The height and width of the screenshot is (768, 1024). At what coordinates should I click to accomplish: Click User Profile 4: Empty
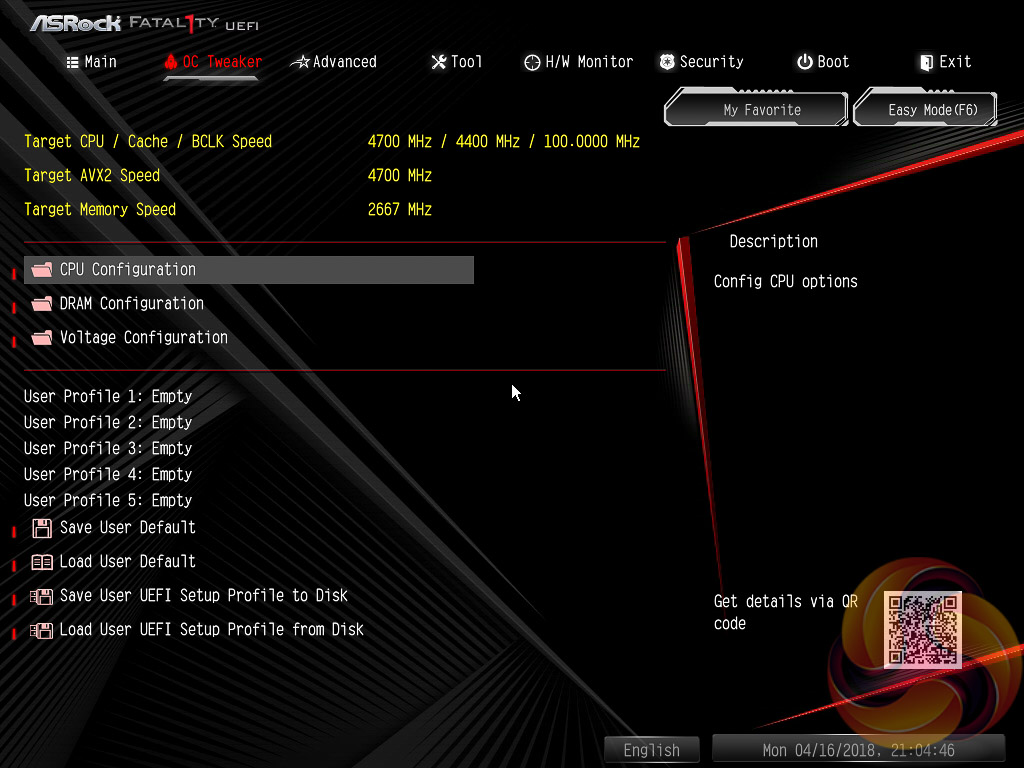[108, 475]
